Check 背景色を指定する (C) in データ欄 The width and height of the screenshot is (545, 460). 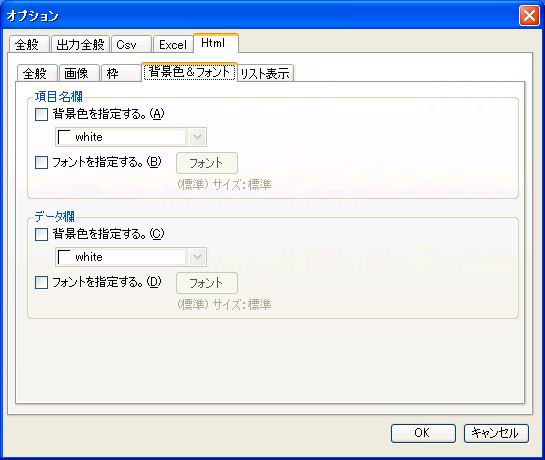pyautogui.click(x=41, y=234)
